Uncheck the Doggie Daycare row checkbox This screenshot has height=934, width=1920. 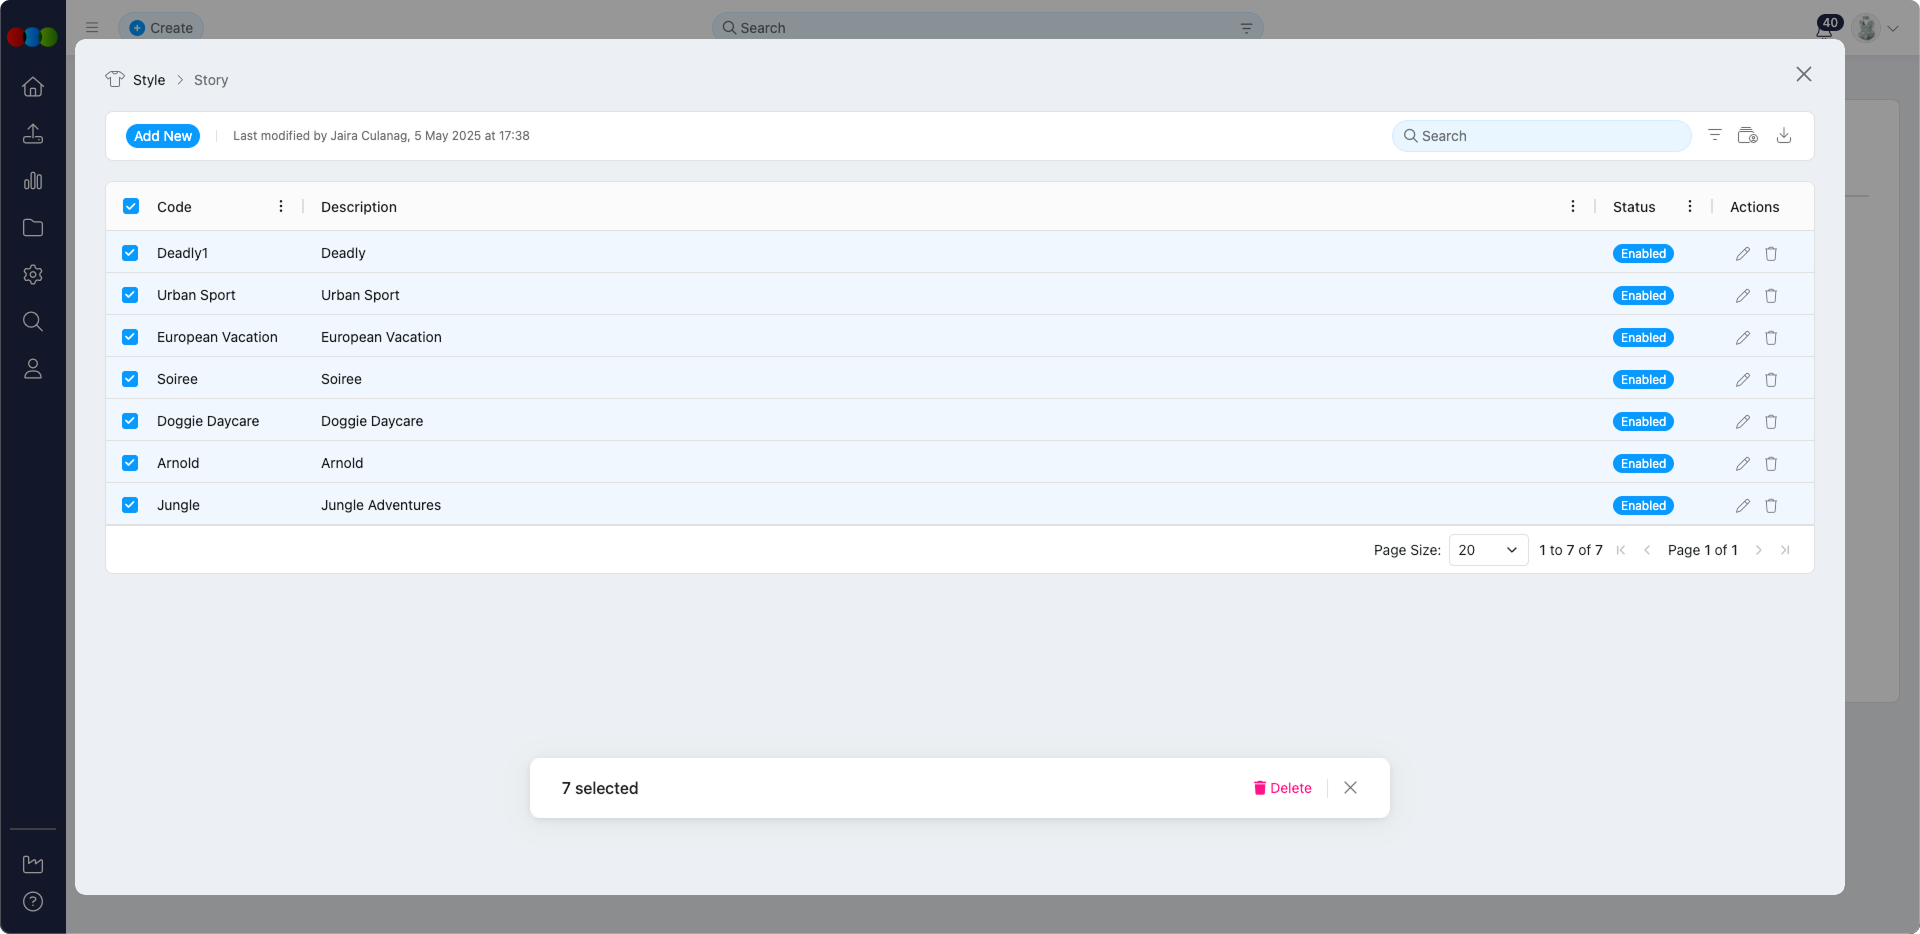click(x=130, y=421)
